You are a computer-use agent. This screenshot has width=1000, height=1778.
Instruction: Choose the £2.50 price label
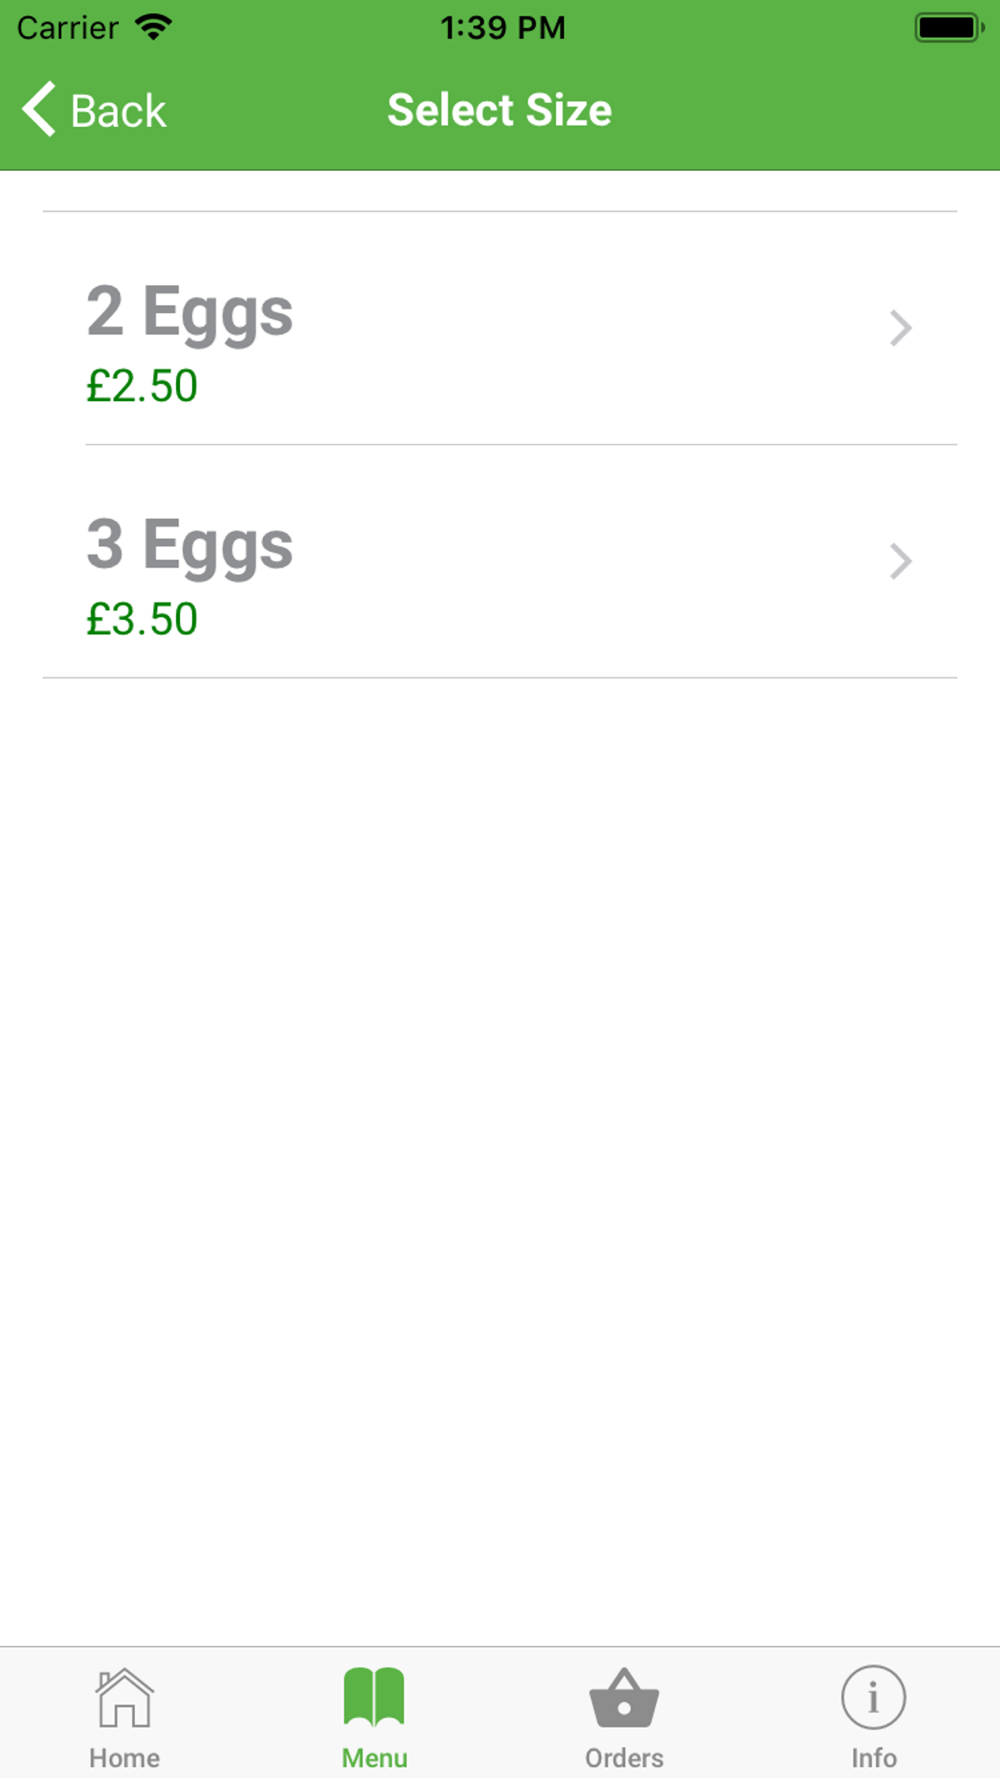pyautogui.click(x=142, y=386)
